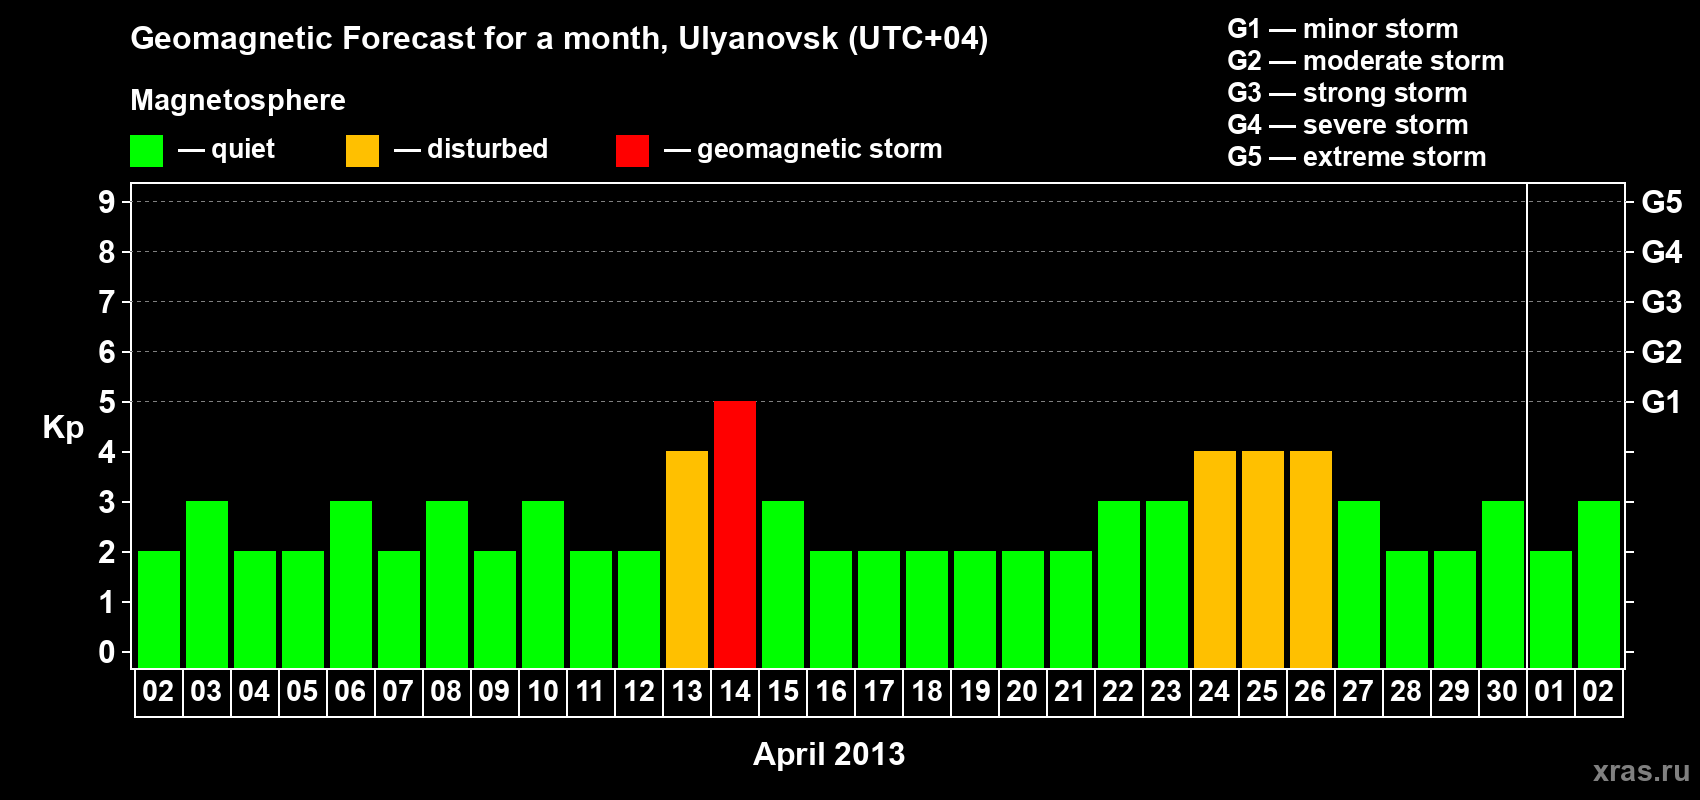Click the Kp value '7' on the y-axis
This screenshot has height=800, width=1700.
107,302
